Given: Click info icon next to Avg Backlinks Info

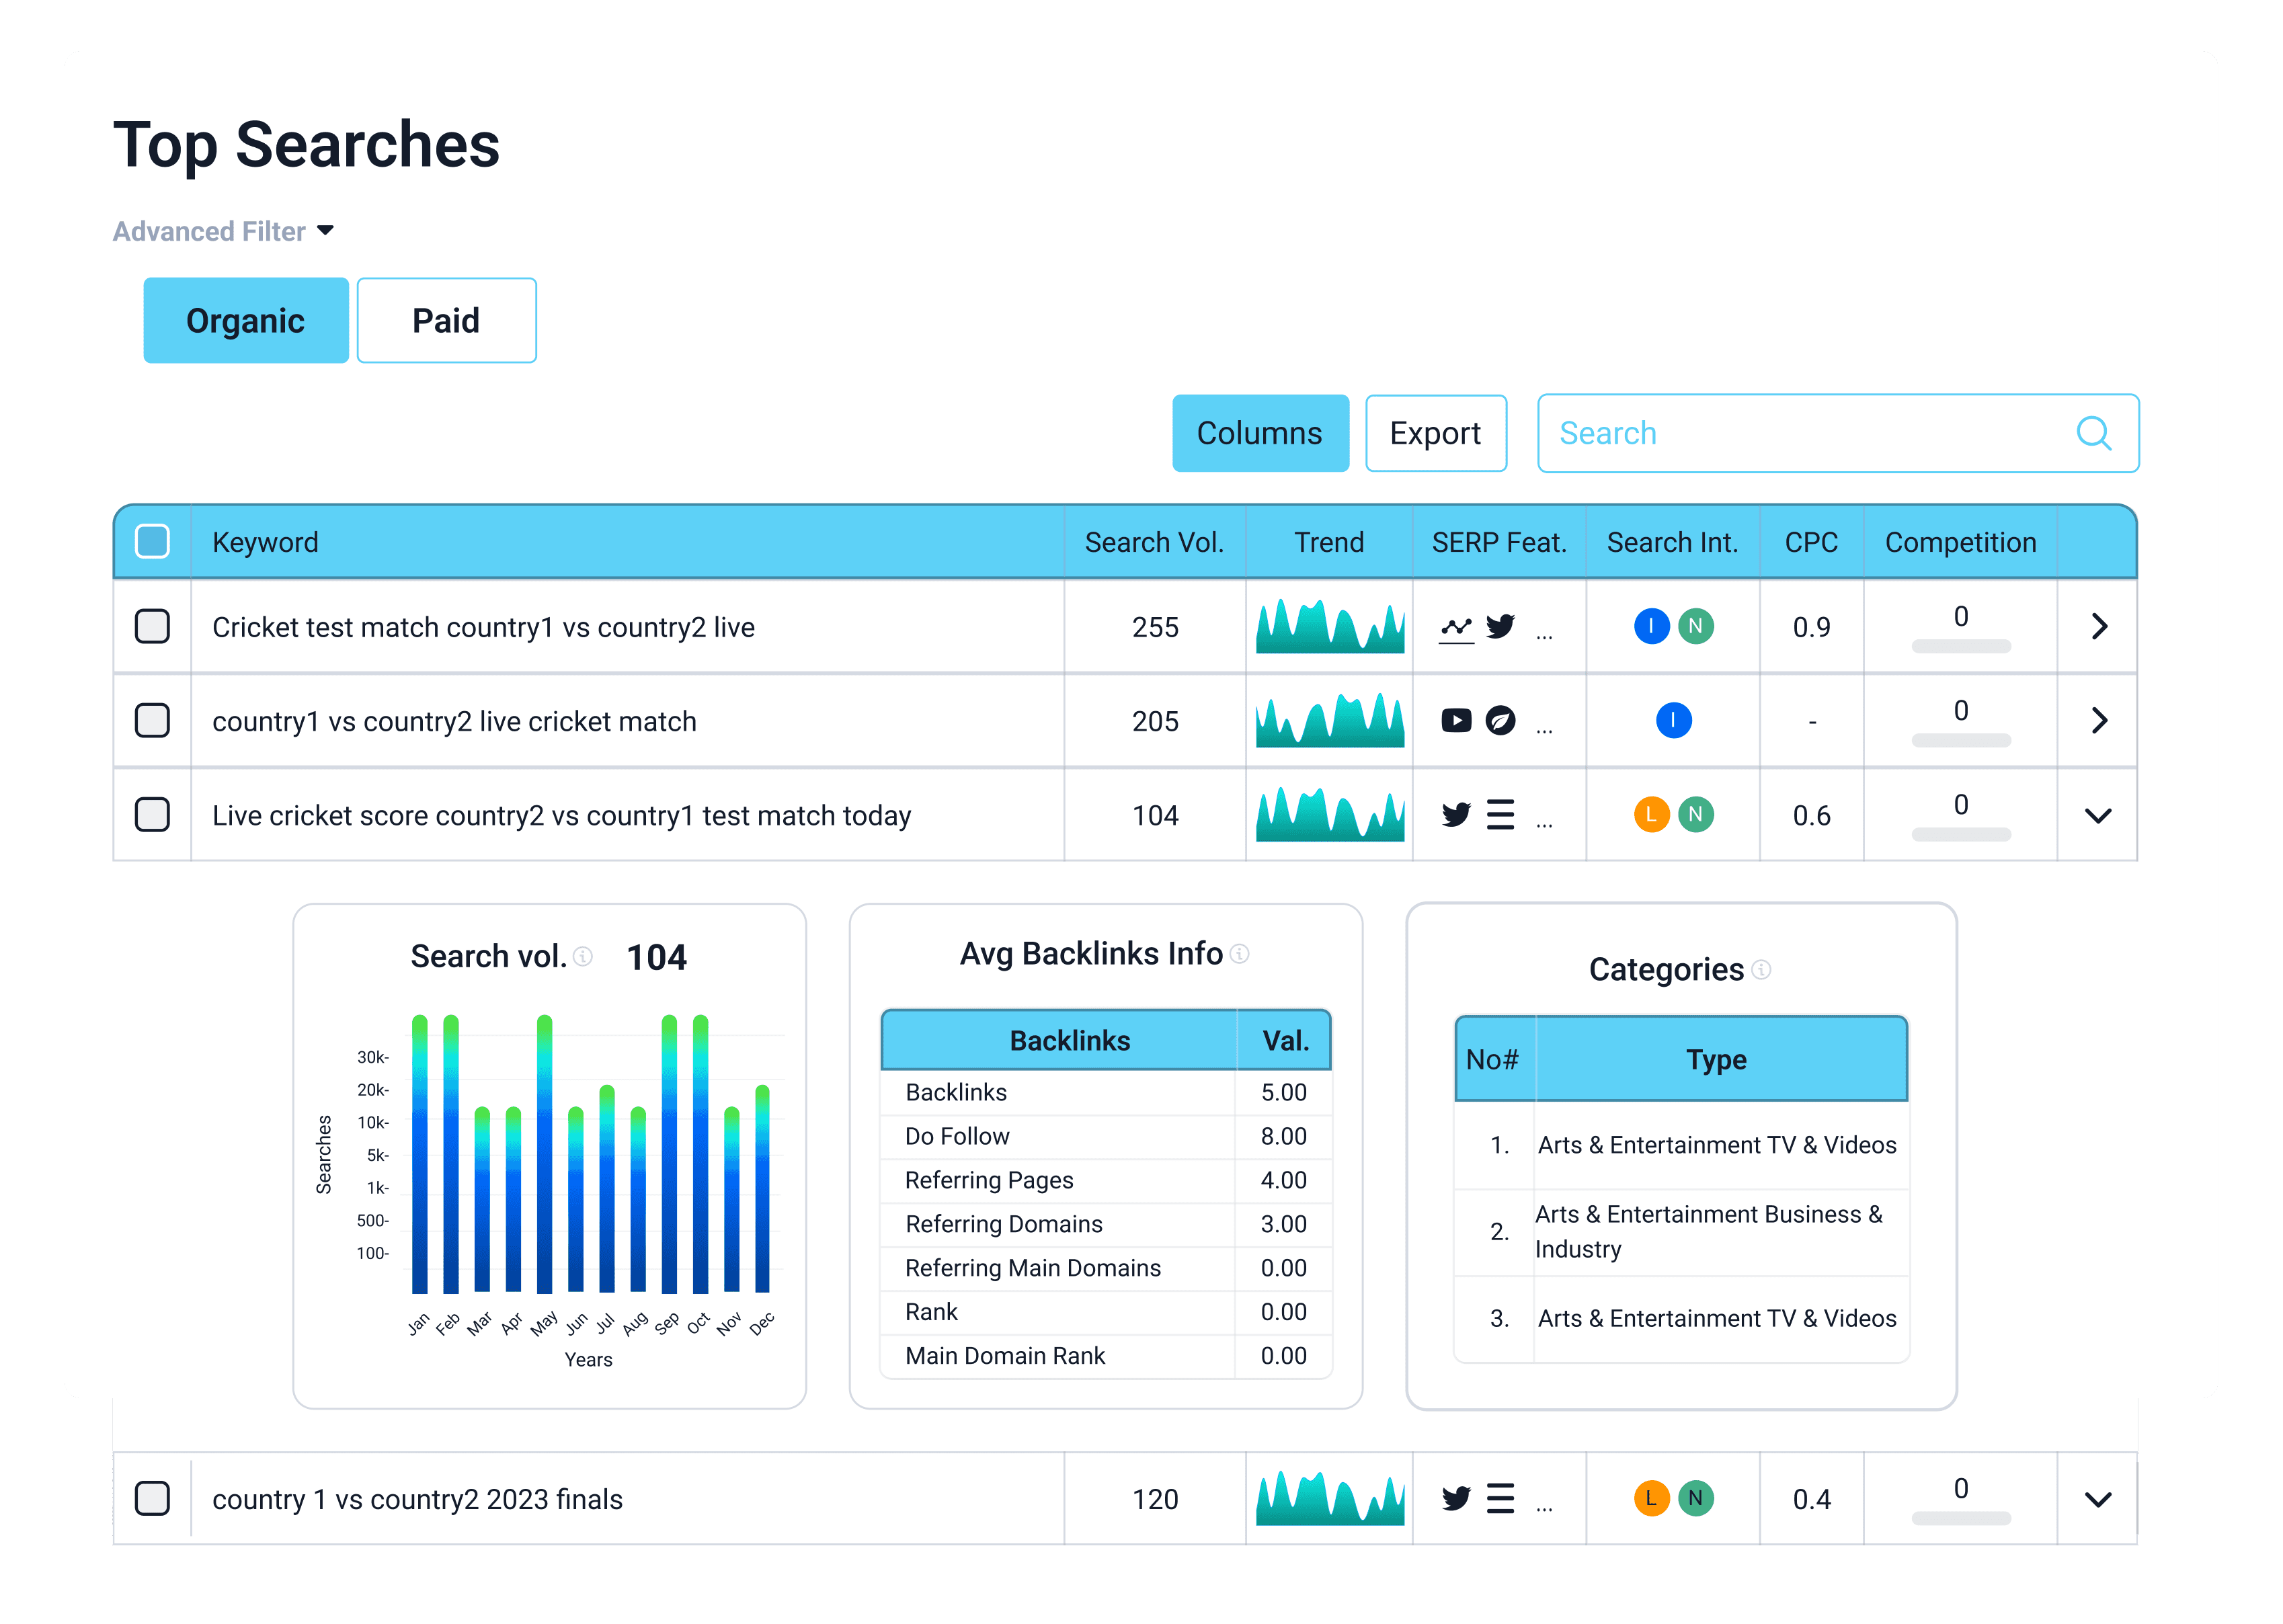Looking at the screenshot, I should 1240,954.
